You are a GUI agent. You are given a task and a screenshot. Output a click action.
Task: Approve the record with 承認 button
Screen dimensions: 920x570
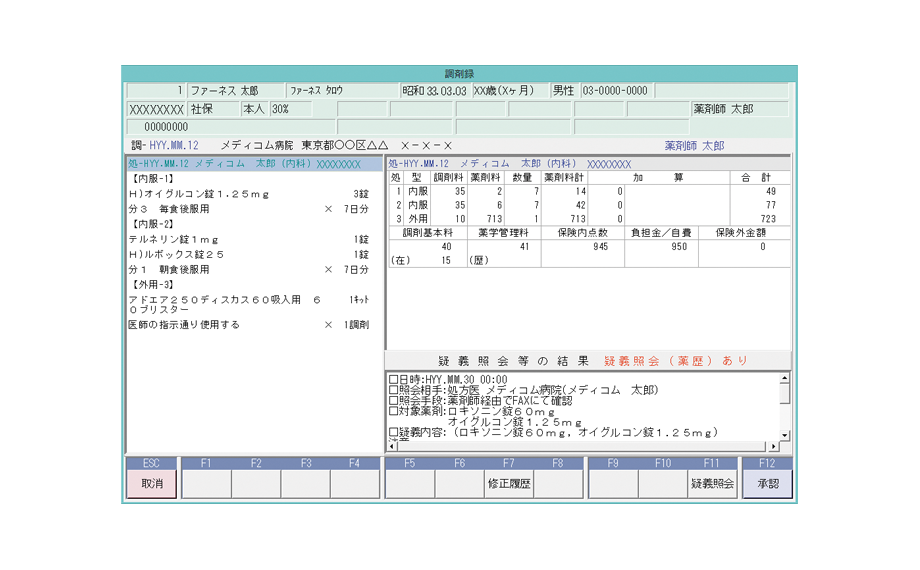767,483
